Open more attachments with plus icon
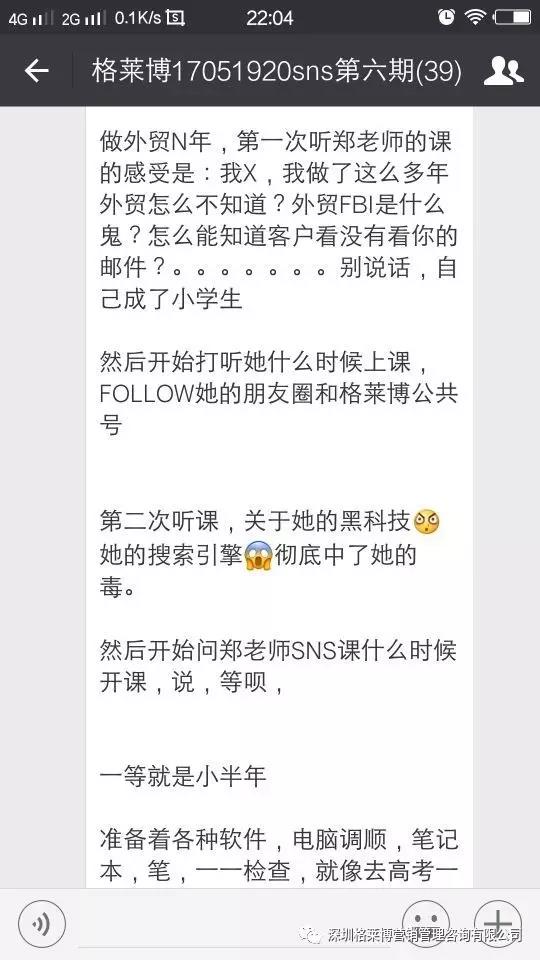Viewport: 540px width, 960px height. tap(498, 923)
